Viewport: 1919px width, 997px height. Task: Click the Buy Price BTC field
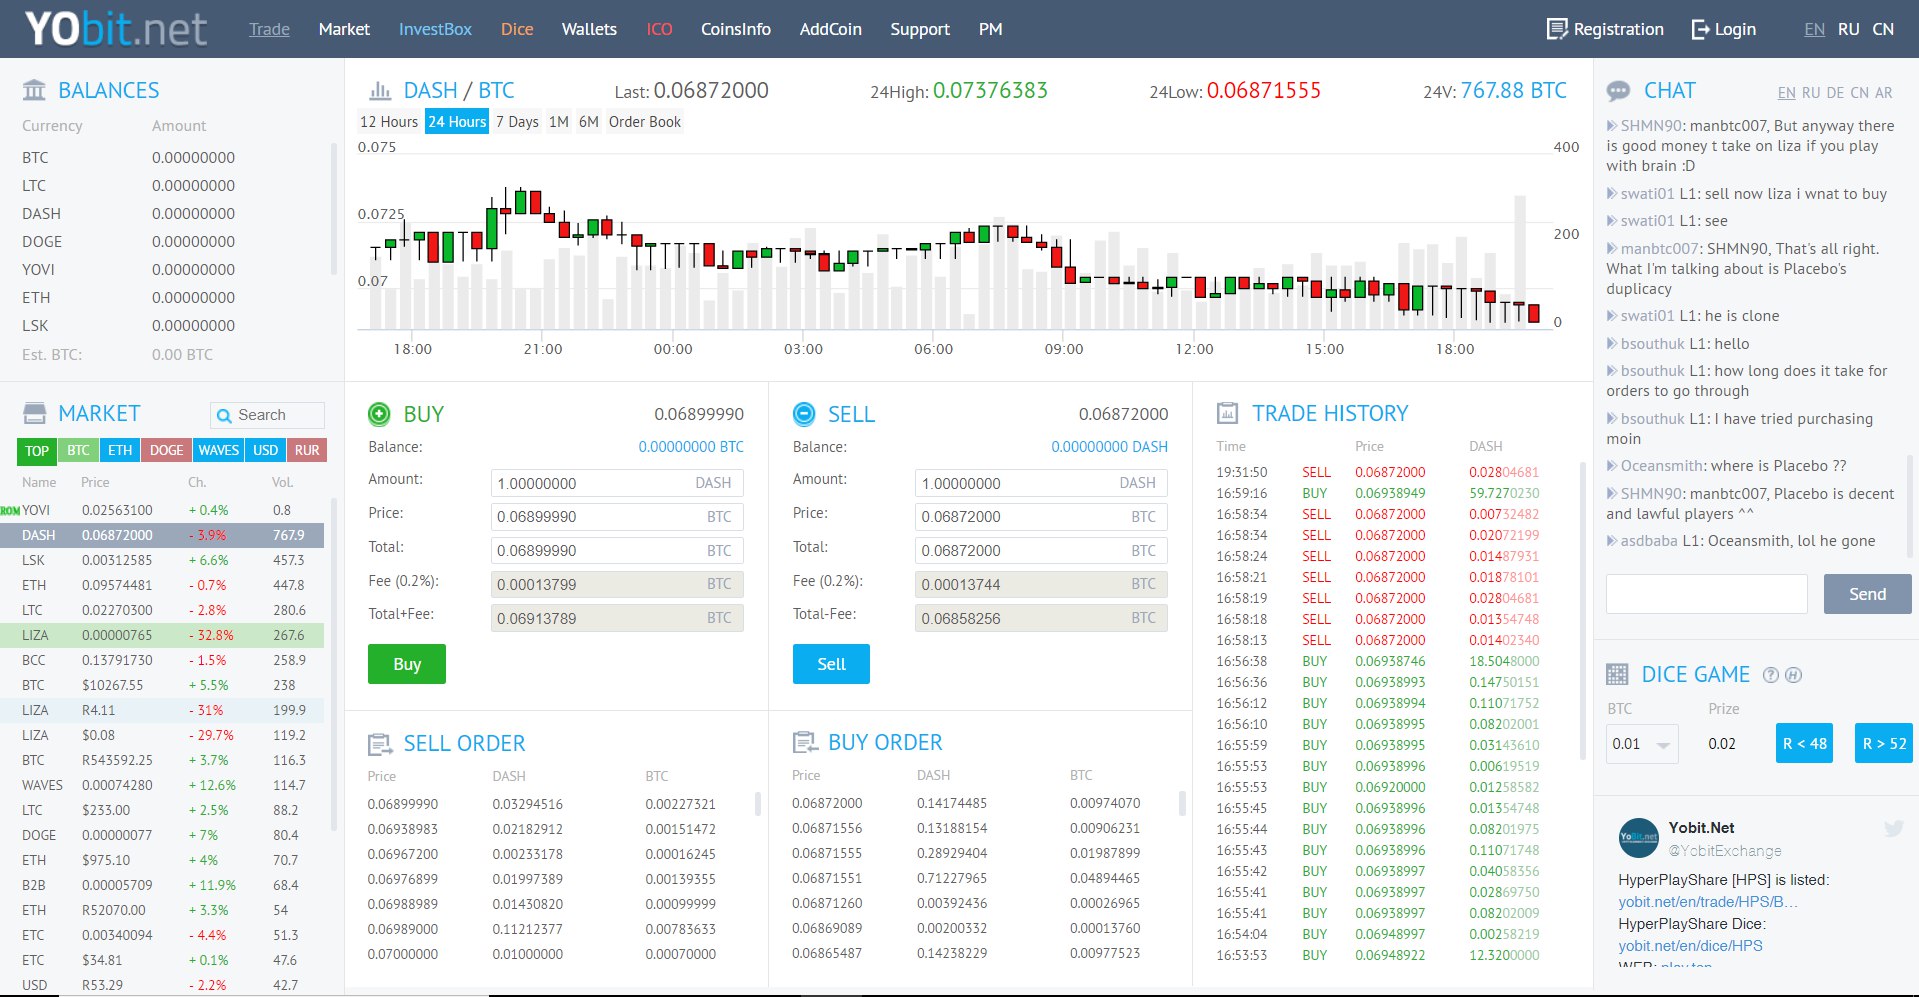coord(617,517)
